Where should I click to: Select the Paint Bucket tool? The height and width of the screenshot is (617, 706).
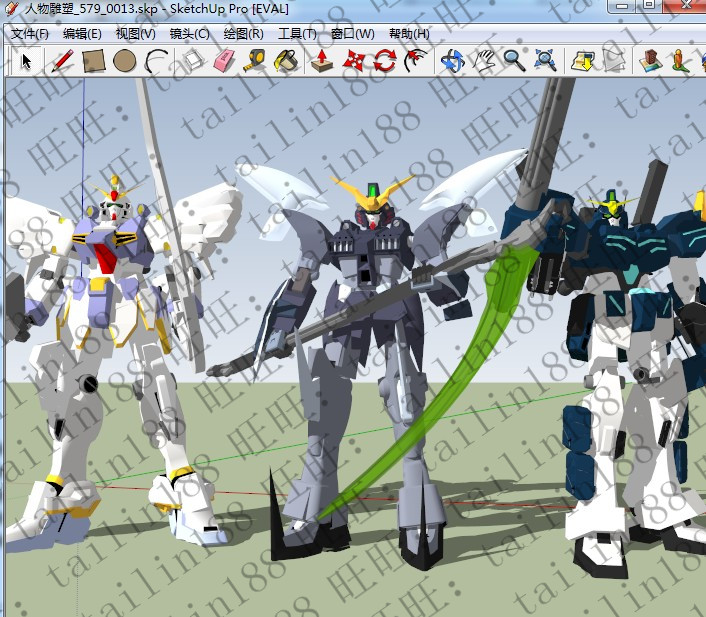[286, 61]
